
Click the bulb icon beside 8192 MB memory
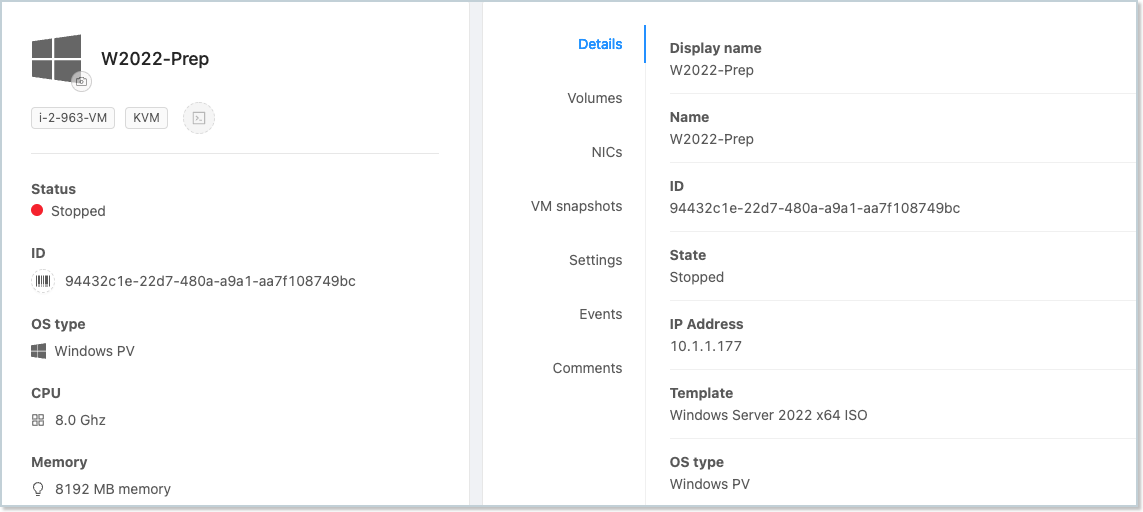point(39,489)
